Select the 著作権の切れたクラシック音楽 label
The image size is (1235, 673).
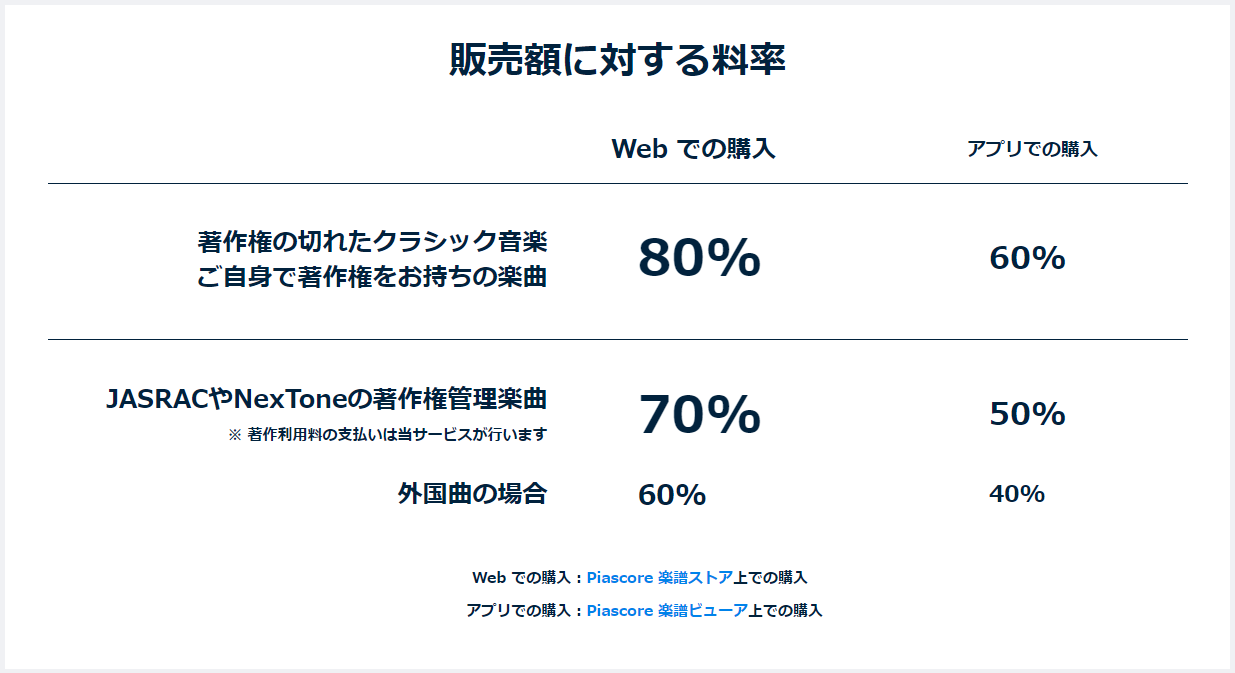point(372,242)
